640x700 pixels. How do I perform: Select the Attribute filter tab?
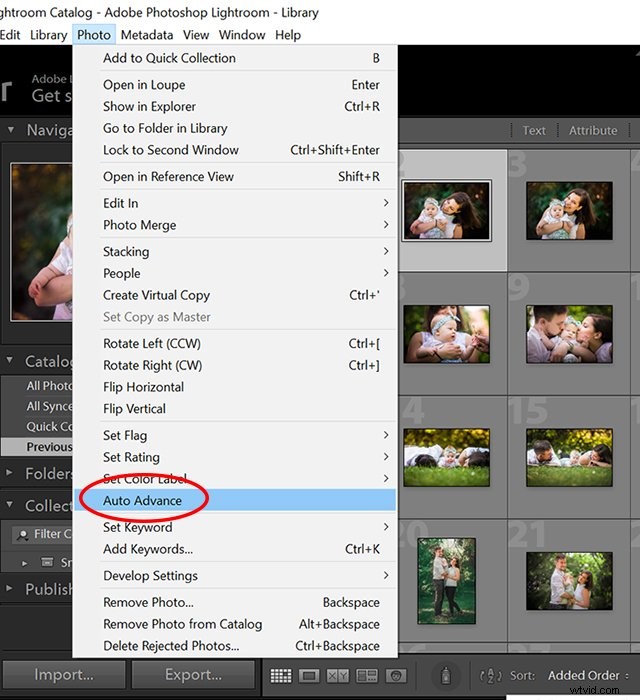pyautogui.click(x=593, y=130)
